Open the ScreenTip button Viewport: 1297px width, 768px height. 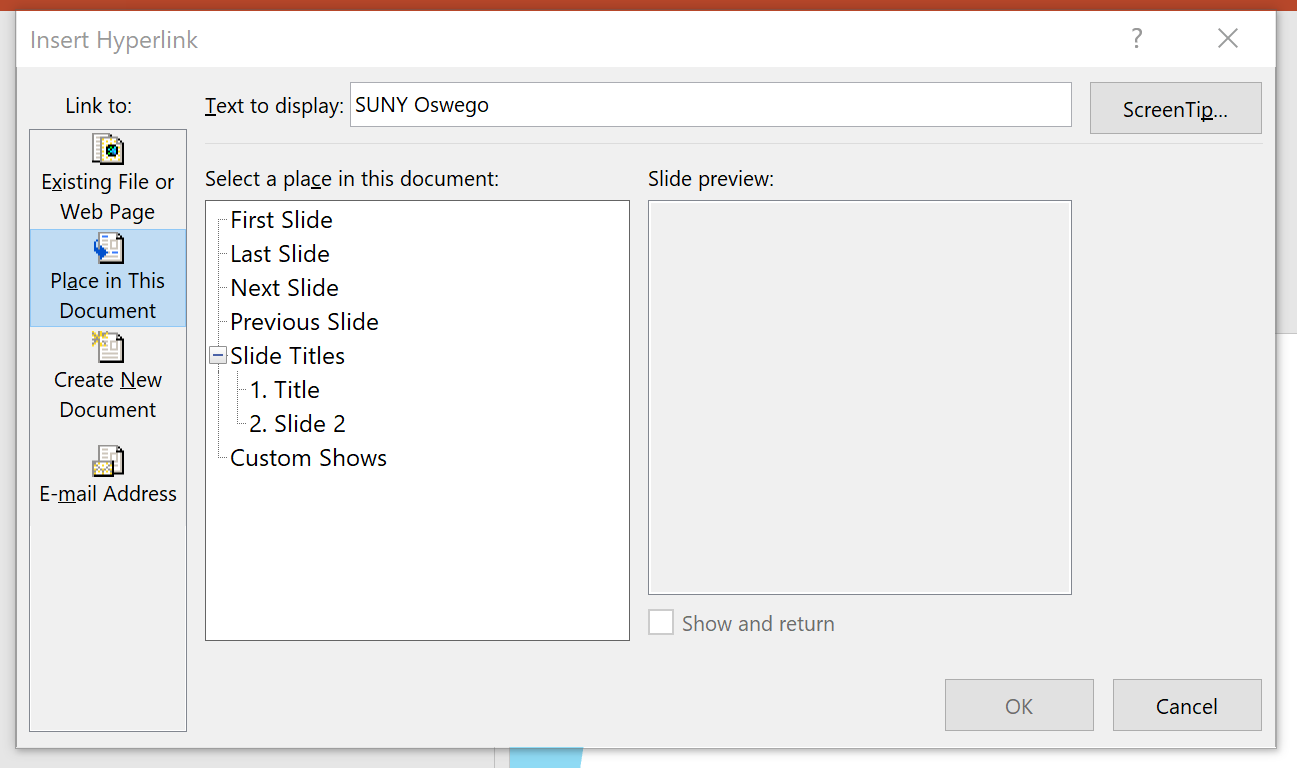pyautogui.click(x=1175, y=108)
